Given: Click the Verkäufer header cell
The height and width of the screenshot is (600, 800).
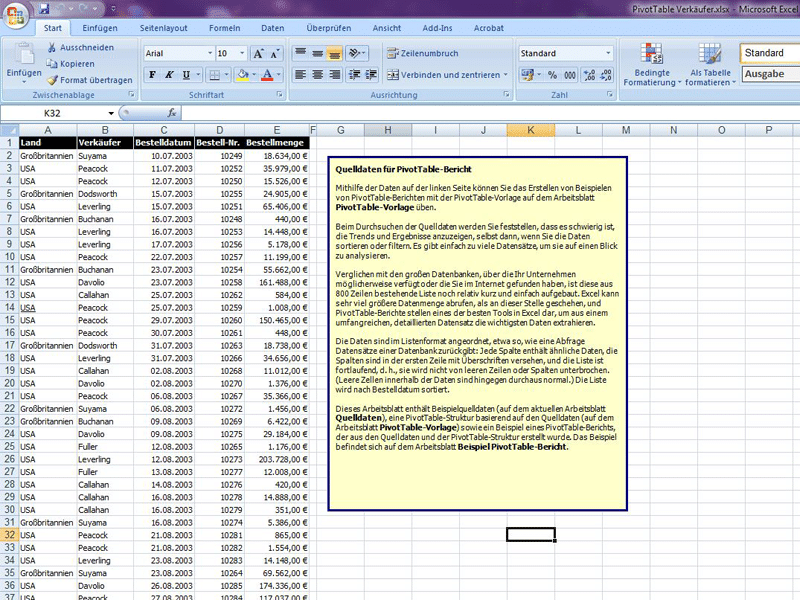Looking at the screenshot, I should pos(105,143).
